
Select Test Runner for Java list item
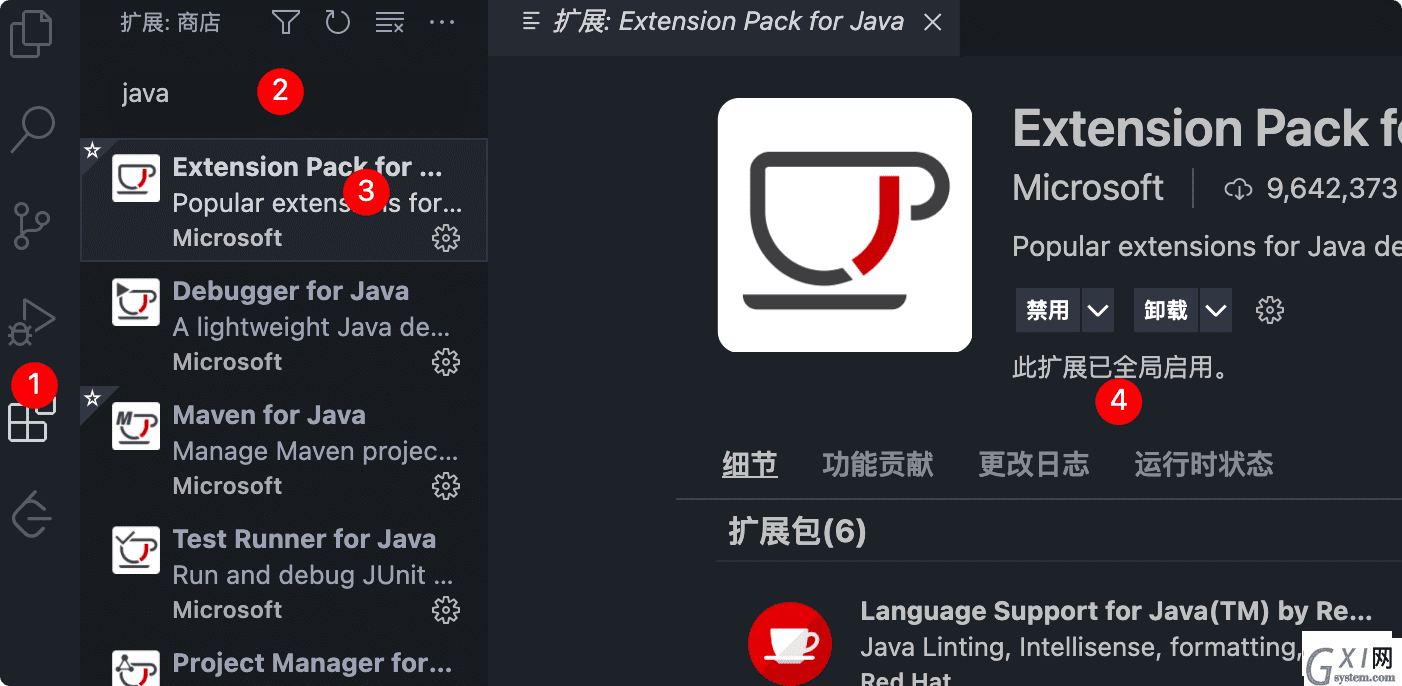[284, 572]
